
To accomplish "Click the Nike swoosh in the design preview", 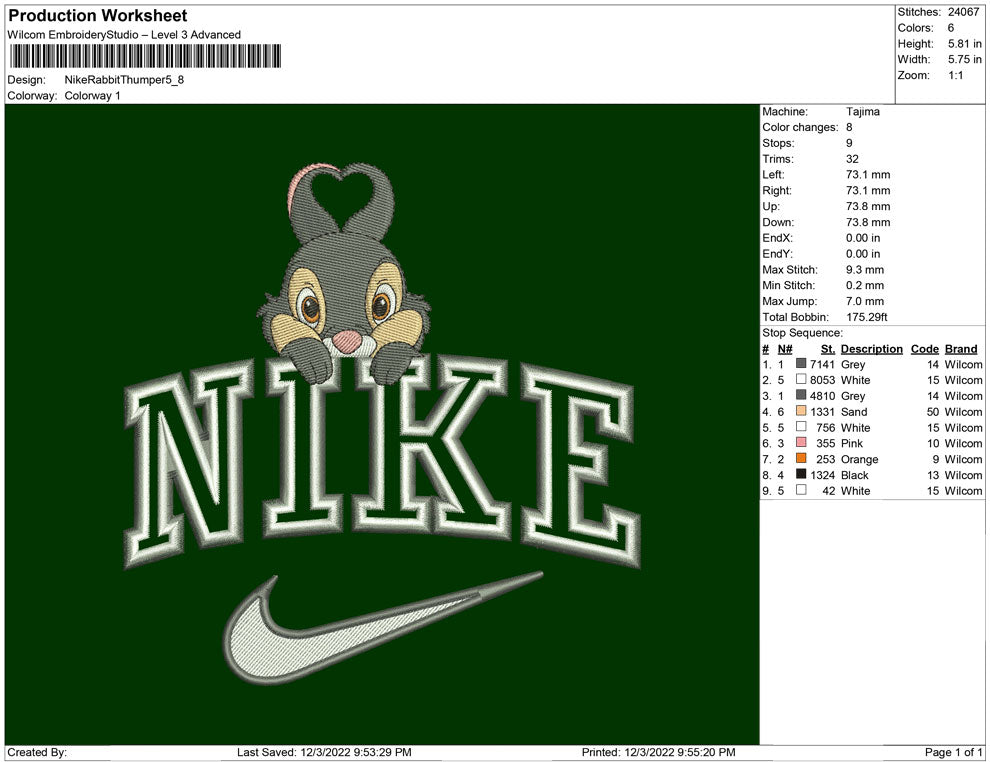I will (x=382, y=628).
